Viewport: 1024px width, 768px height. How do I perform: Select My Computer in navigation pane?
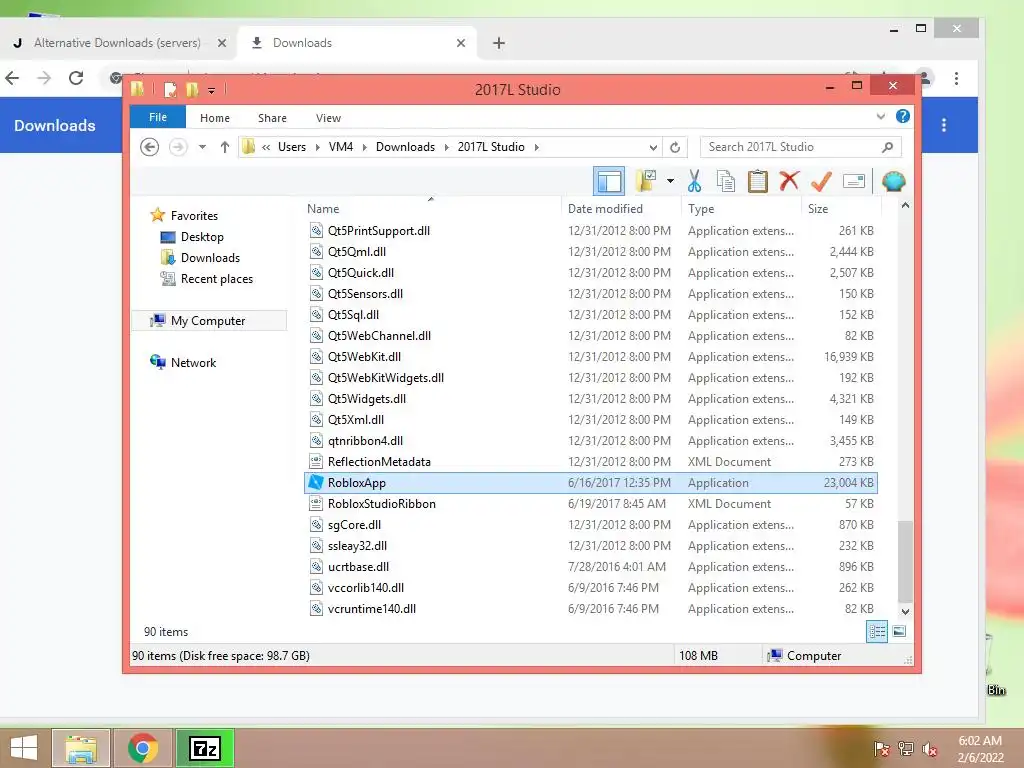(x=208, y=321)
